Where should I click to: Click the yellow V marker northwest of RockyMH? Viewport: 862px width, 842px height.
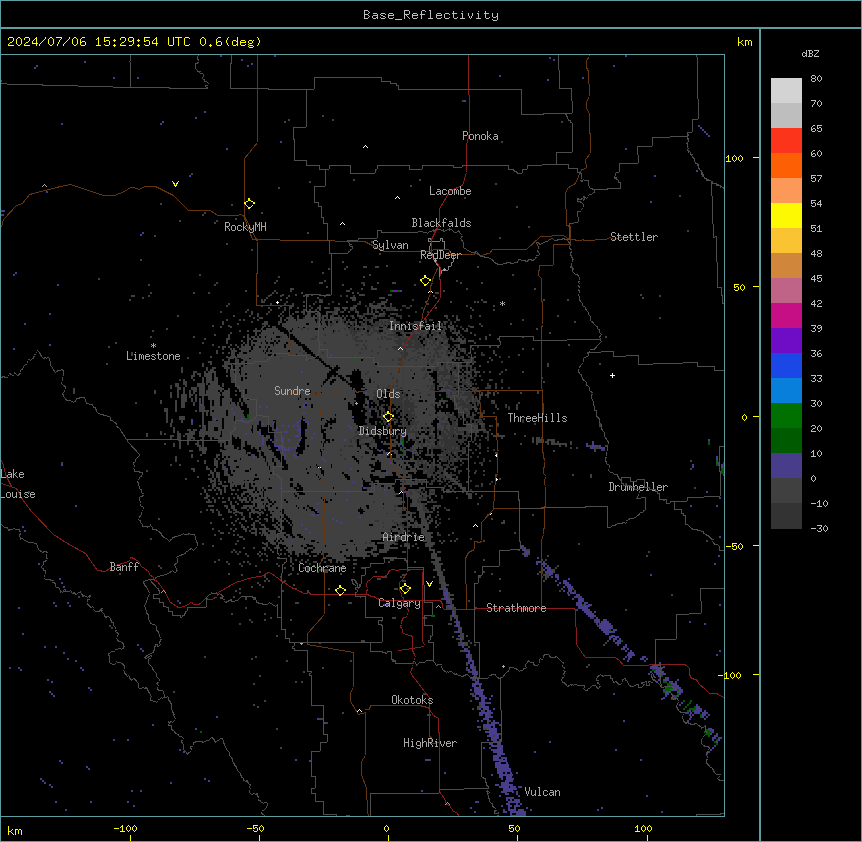pyautogui.click(x=175, y=184)
